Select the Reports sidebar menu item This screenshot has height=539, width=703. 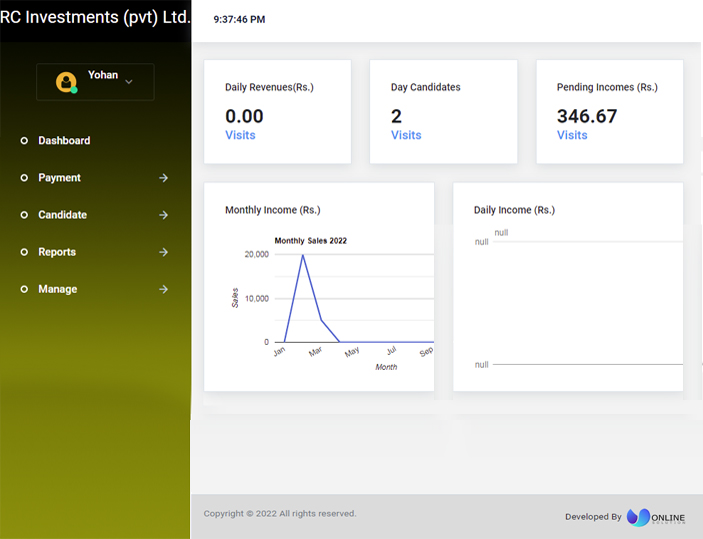pos(57,252)
